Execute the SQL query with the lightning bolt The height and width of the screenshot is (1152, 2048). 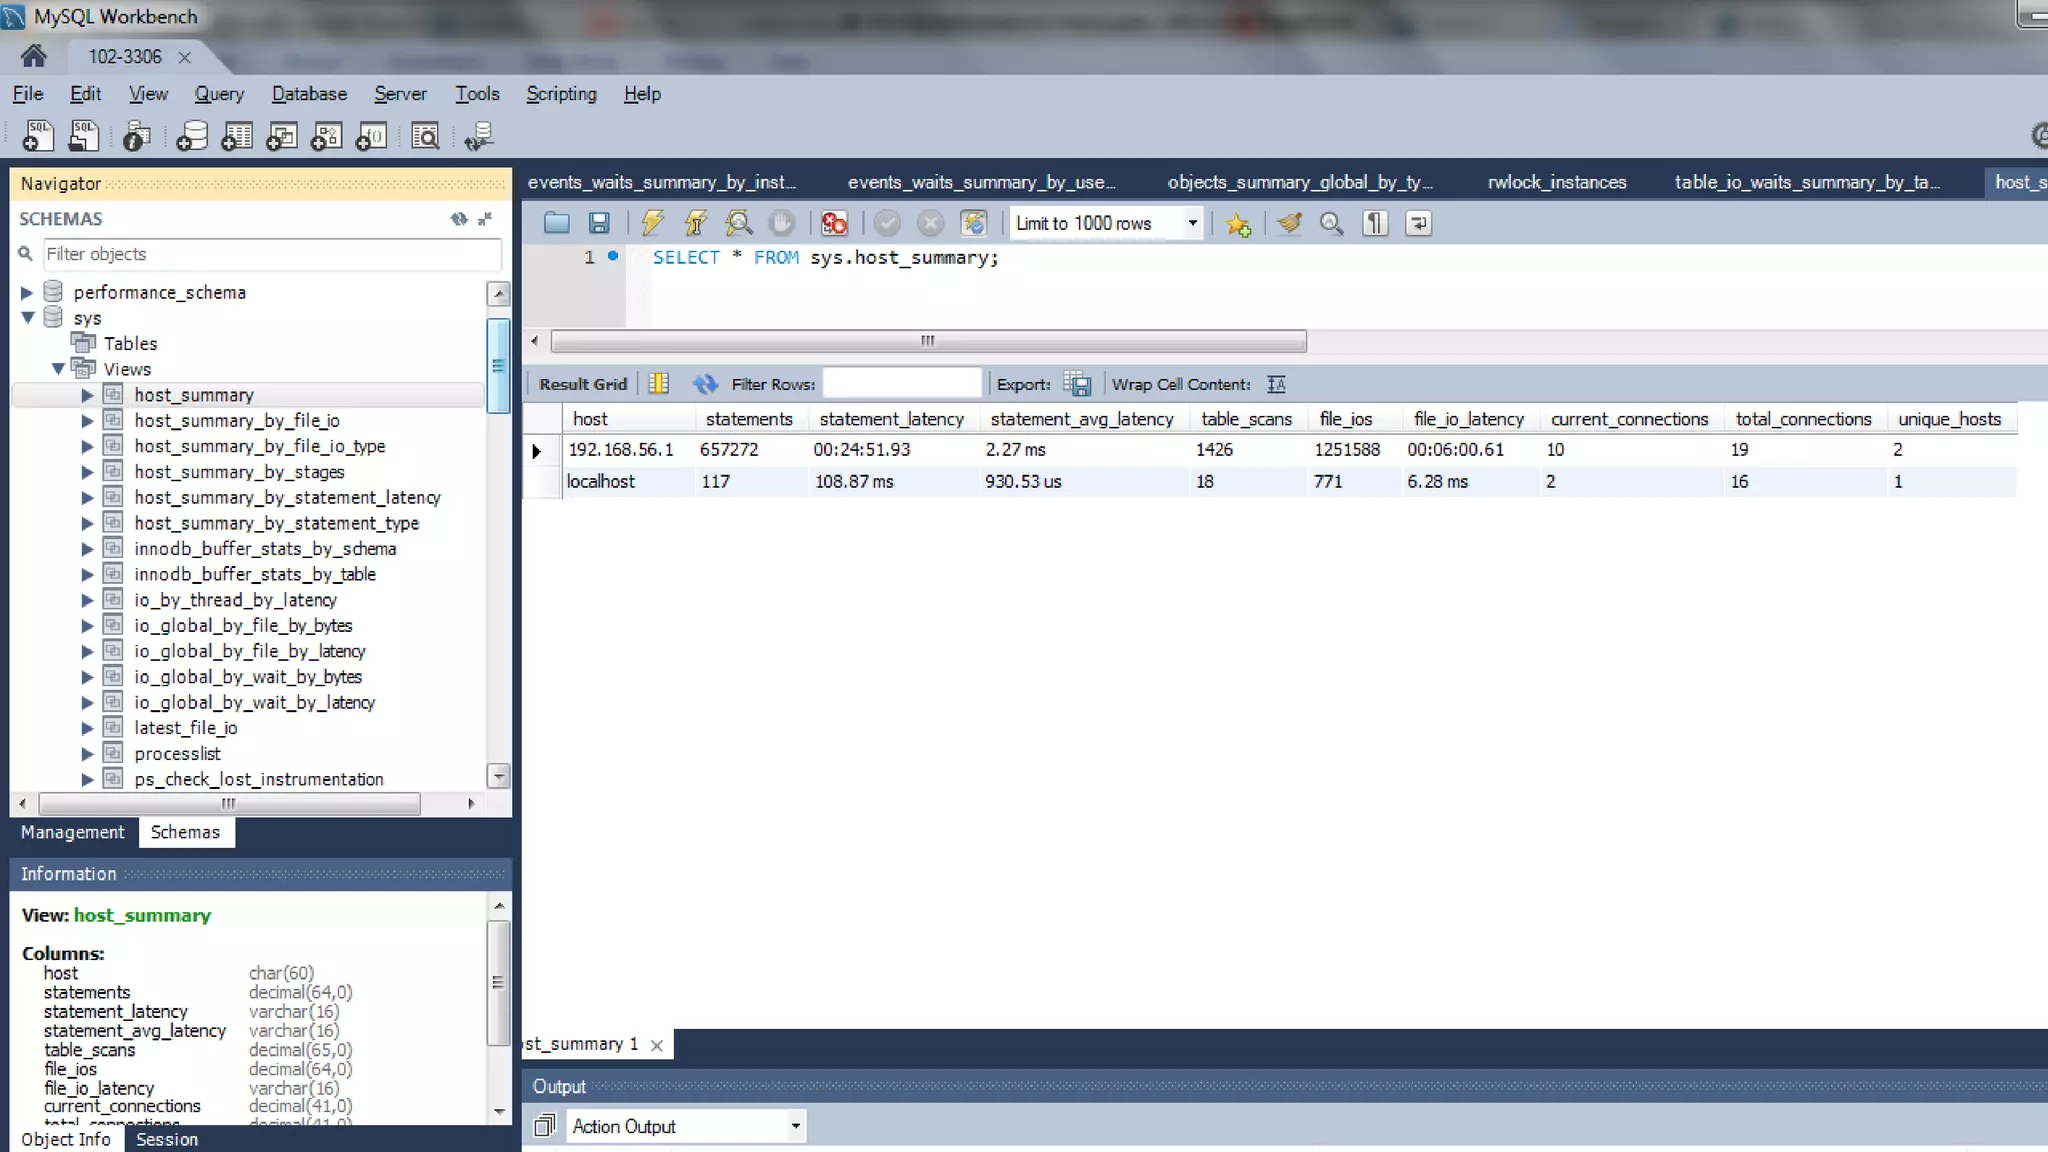pyautogui.click(x=652, y=223)
